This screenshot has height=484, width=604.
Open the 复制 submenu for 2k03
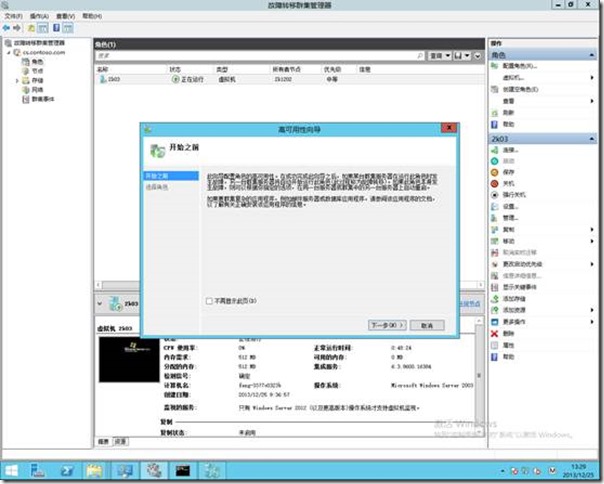click(542, 230)
